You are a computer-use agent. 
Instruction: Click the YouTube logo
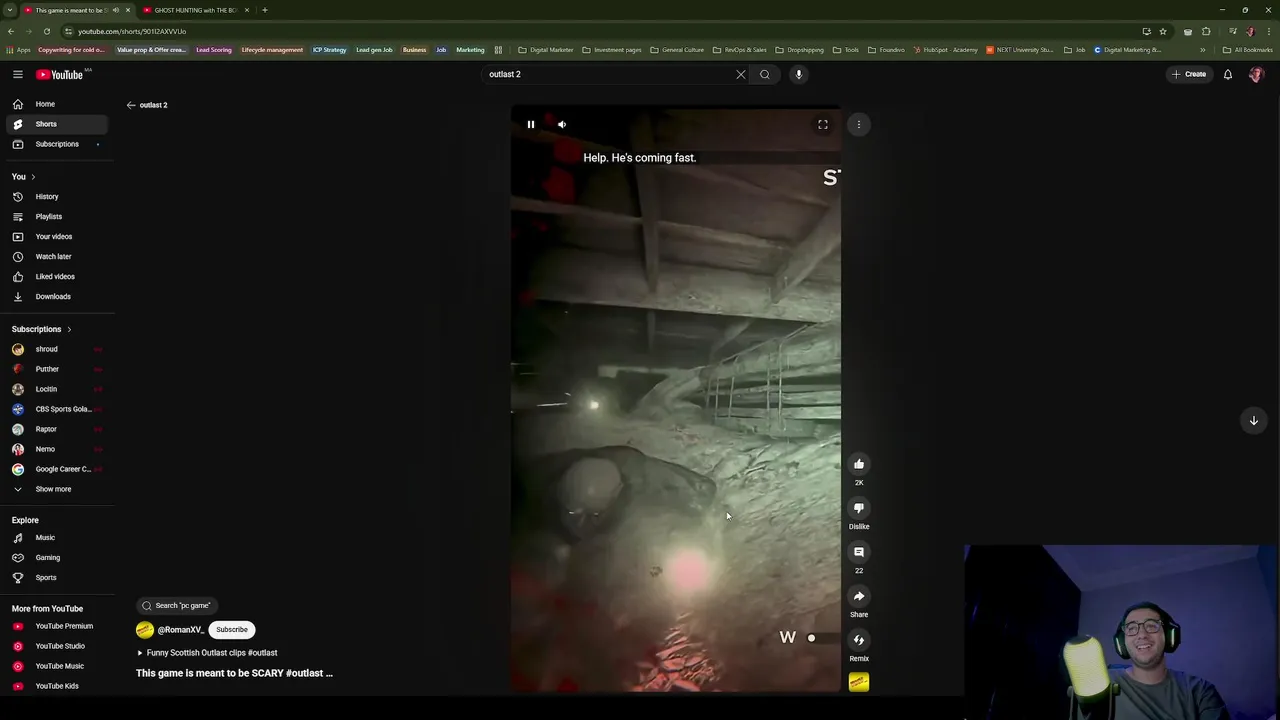(60, 74)
